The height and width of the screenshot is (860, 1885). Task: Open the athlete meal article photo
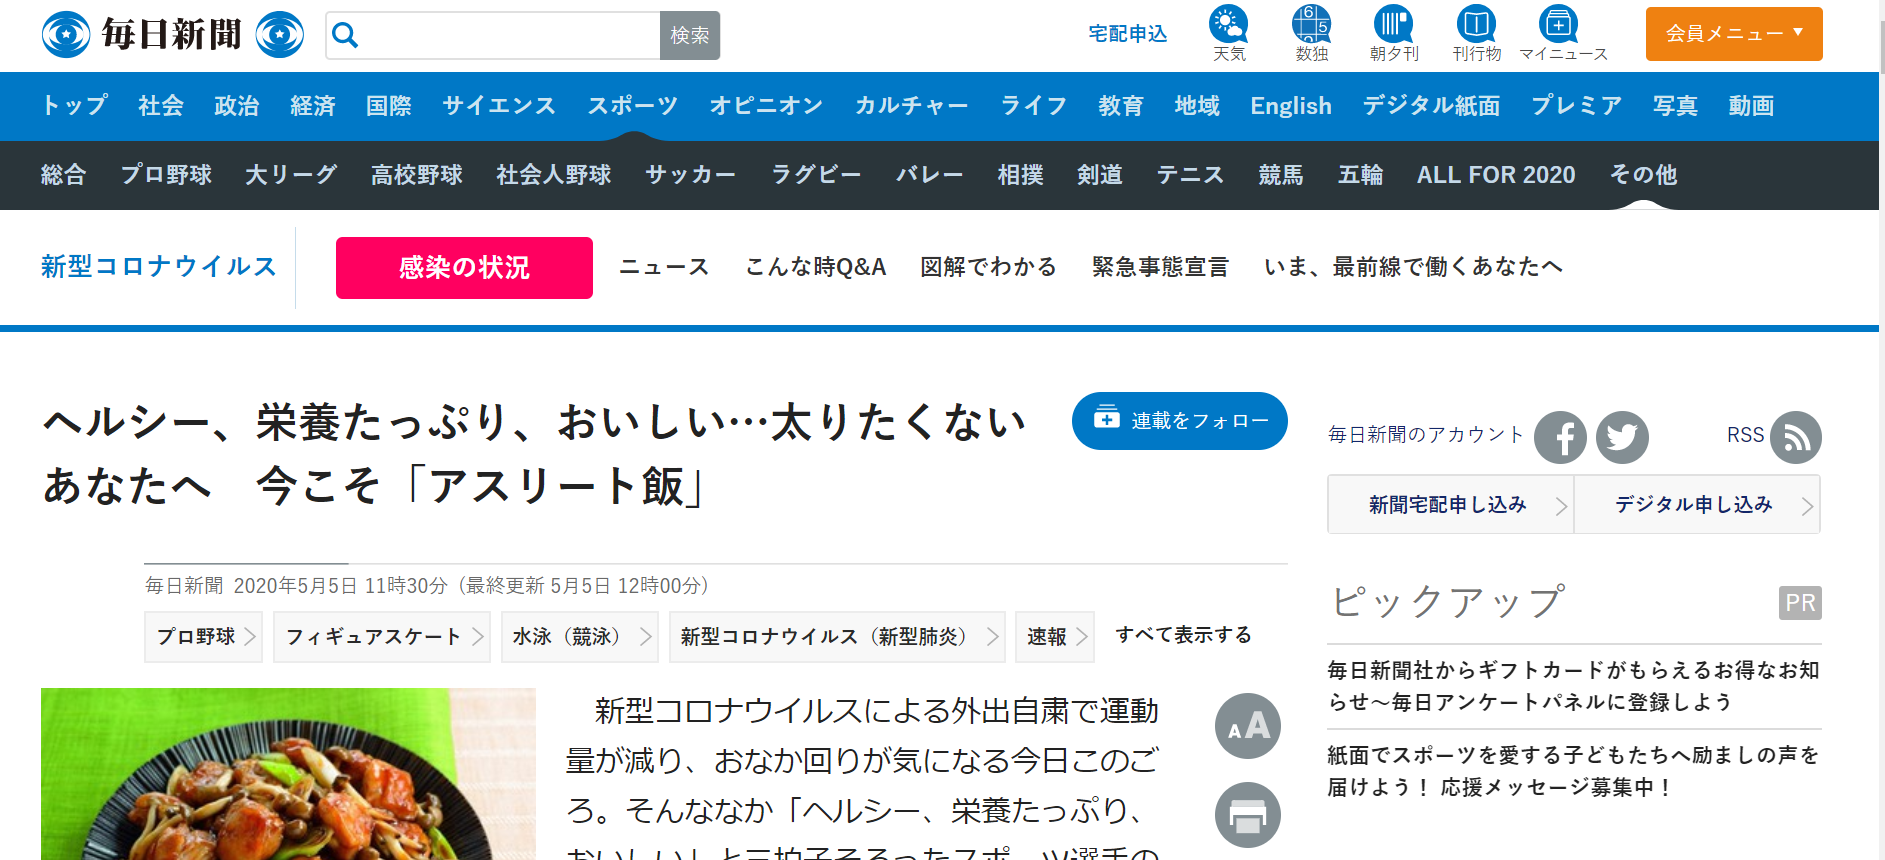pyautogui.click(x=288, y=774)
